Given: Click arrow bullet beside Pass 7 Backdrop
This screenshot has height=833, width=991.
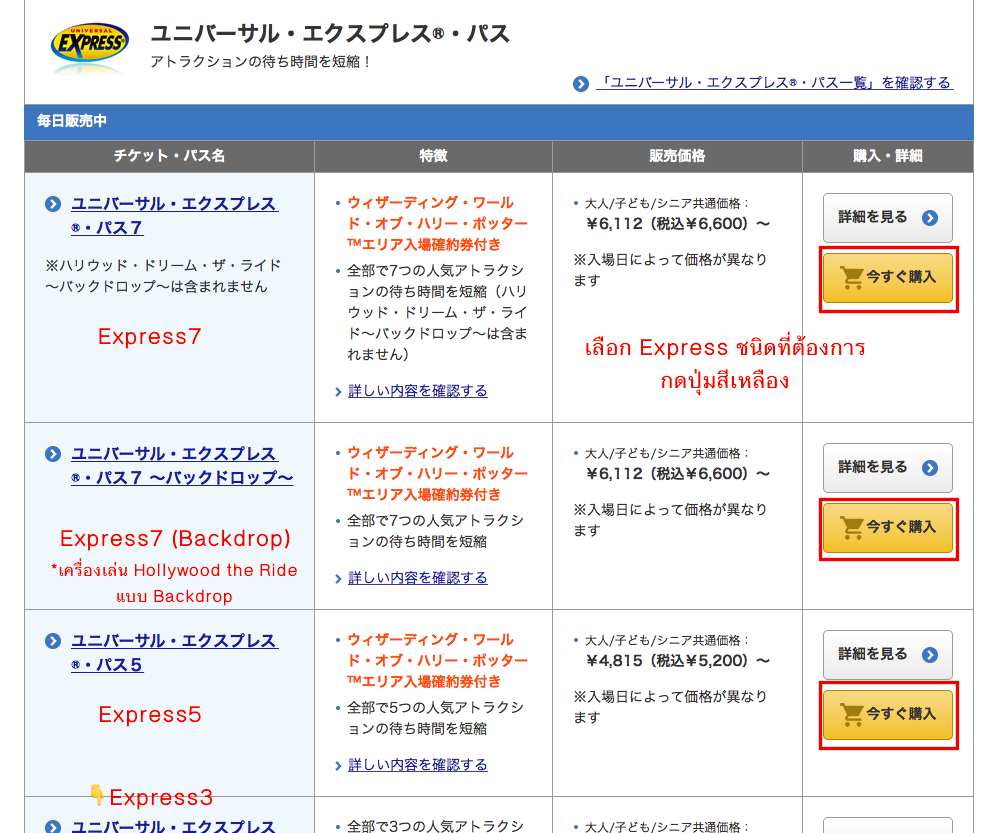Looking at the screenshot, I should click(53, 454).
